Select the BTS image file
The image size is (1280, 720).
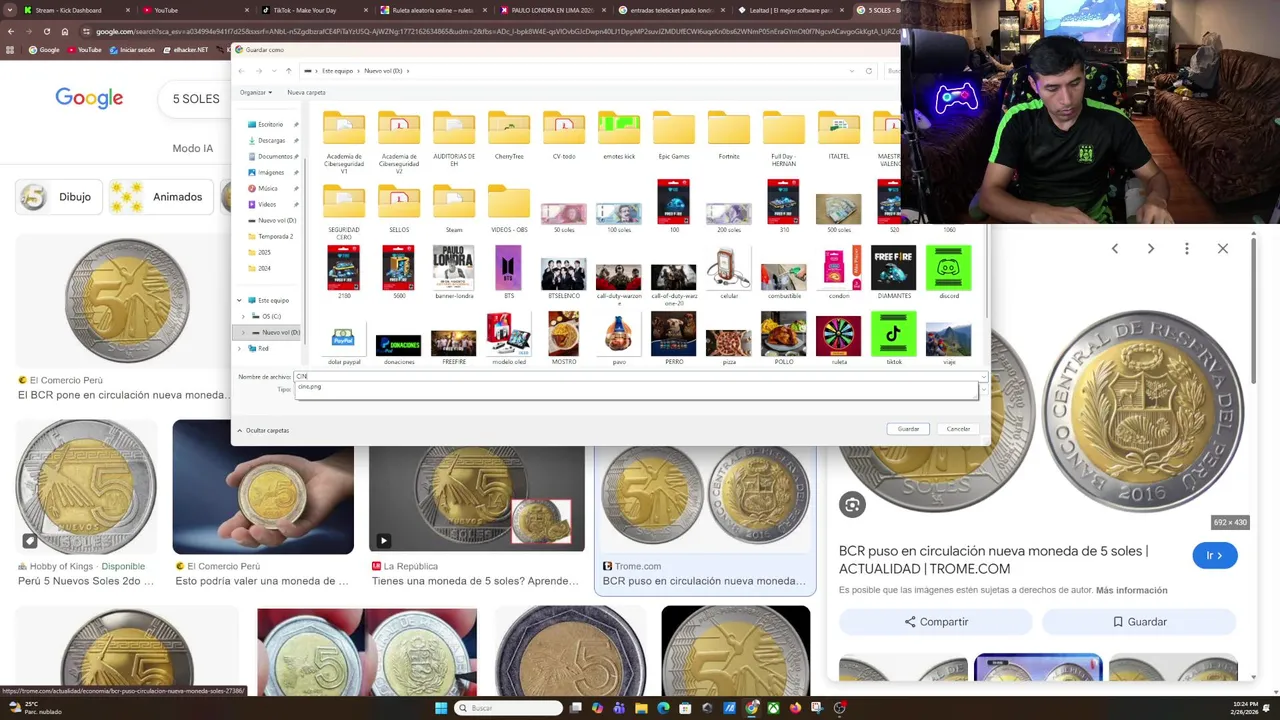coord(509,272)
